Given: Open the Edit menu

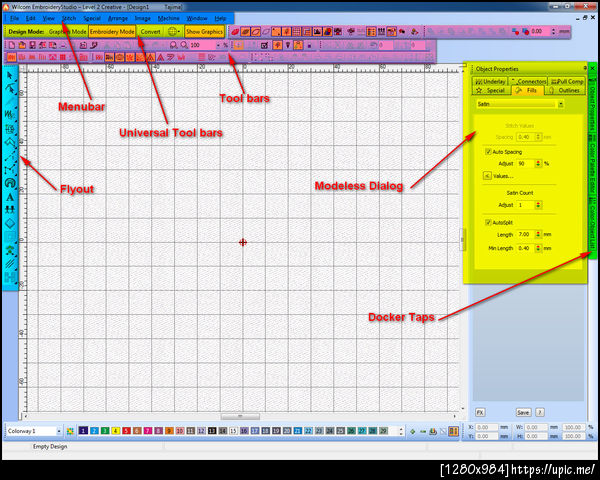Looking at the screenshot, I should pyautogui.click(x=30, y=18).
